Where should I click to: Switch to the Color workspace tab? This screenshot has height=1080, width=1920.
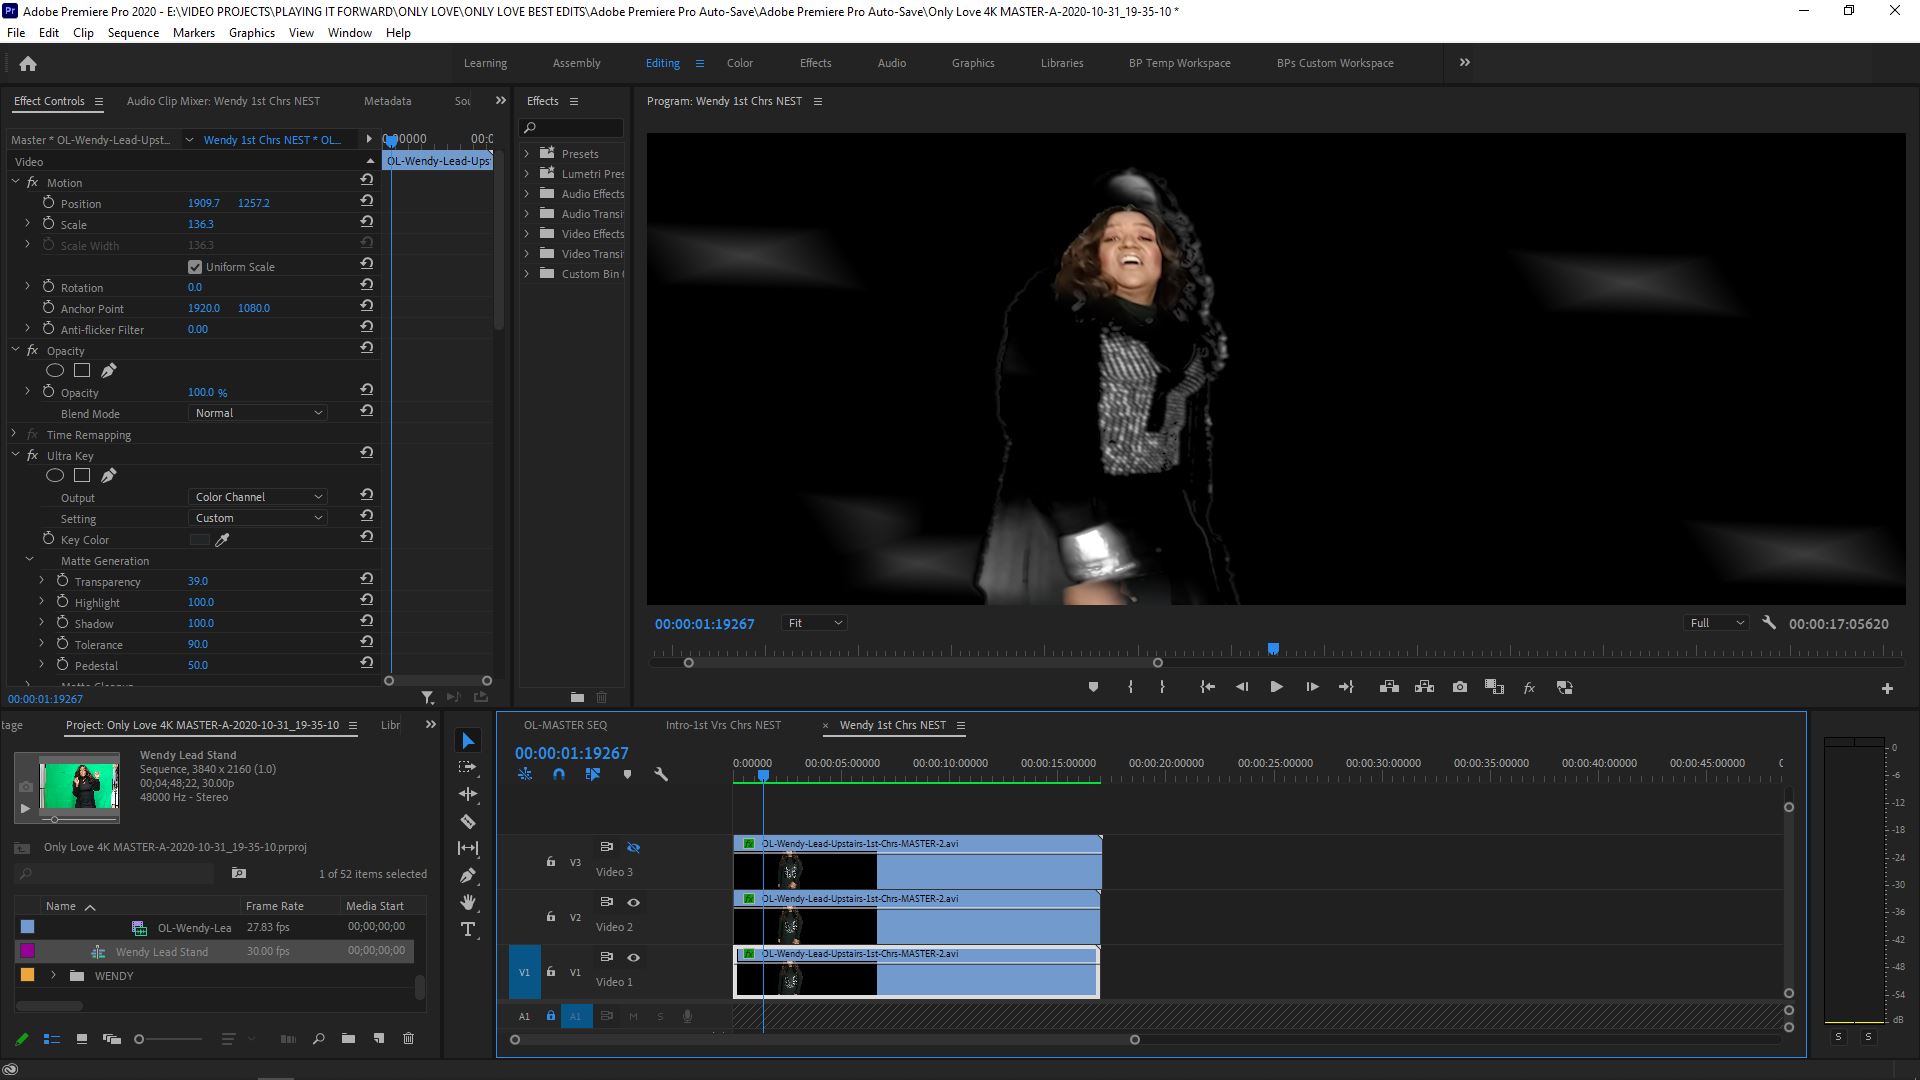(x=740, y=63)
